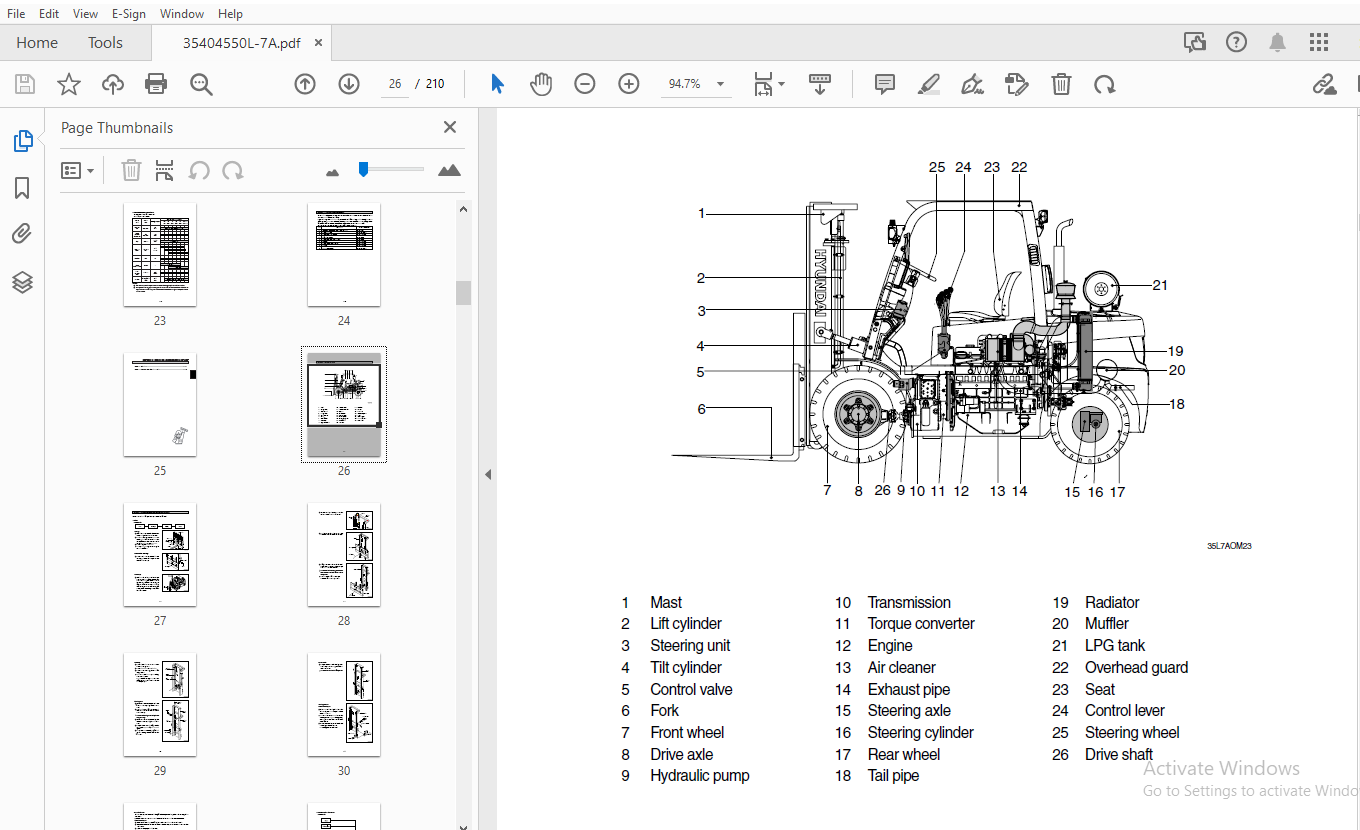The width and height of the screenshot is (1360, 830).
Task: Click the thumbnail size slider handle
Action: [364, 170]
